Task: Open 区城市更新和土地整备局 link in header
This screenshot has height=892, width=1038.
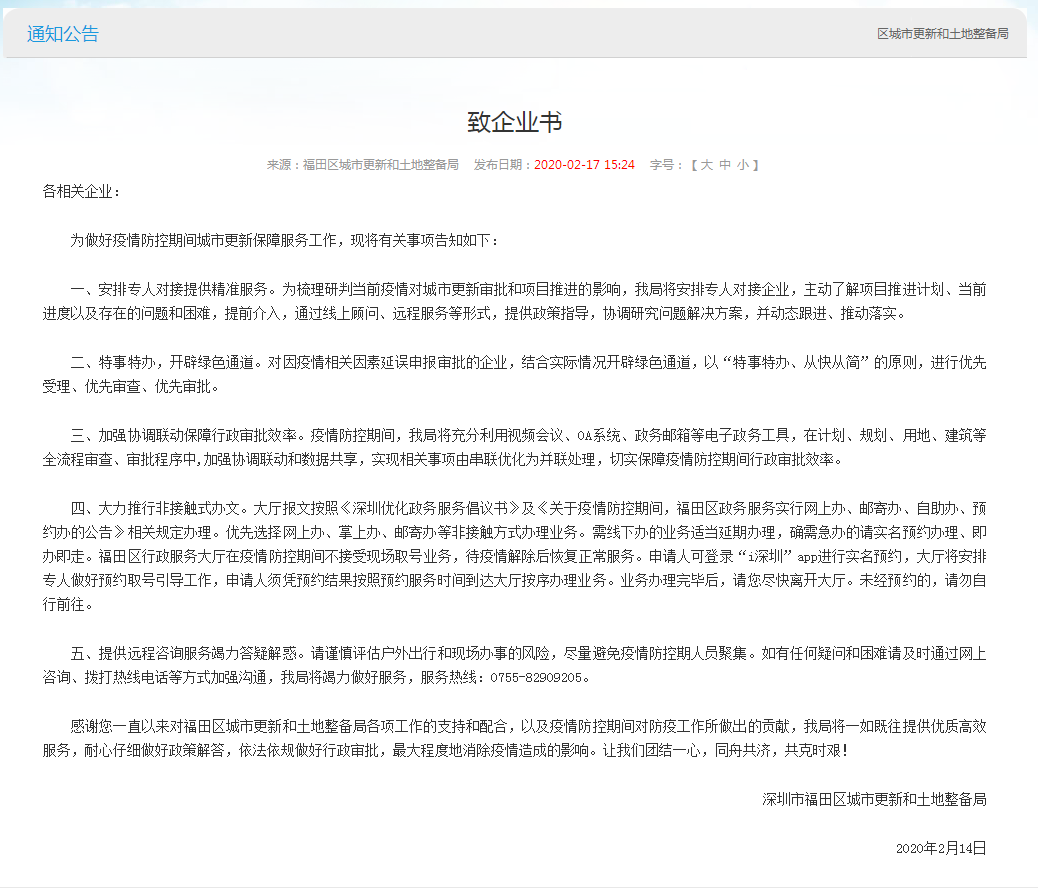Action: (x=942, y=34)
